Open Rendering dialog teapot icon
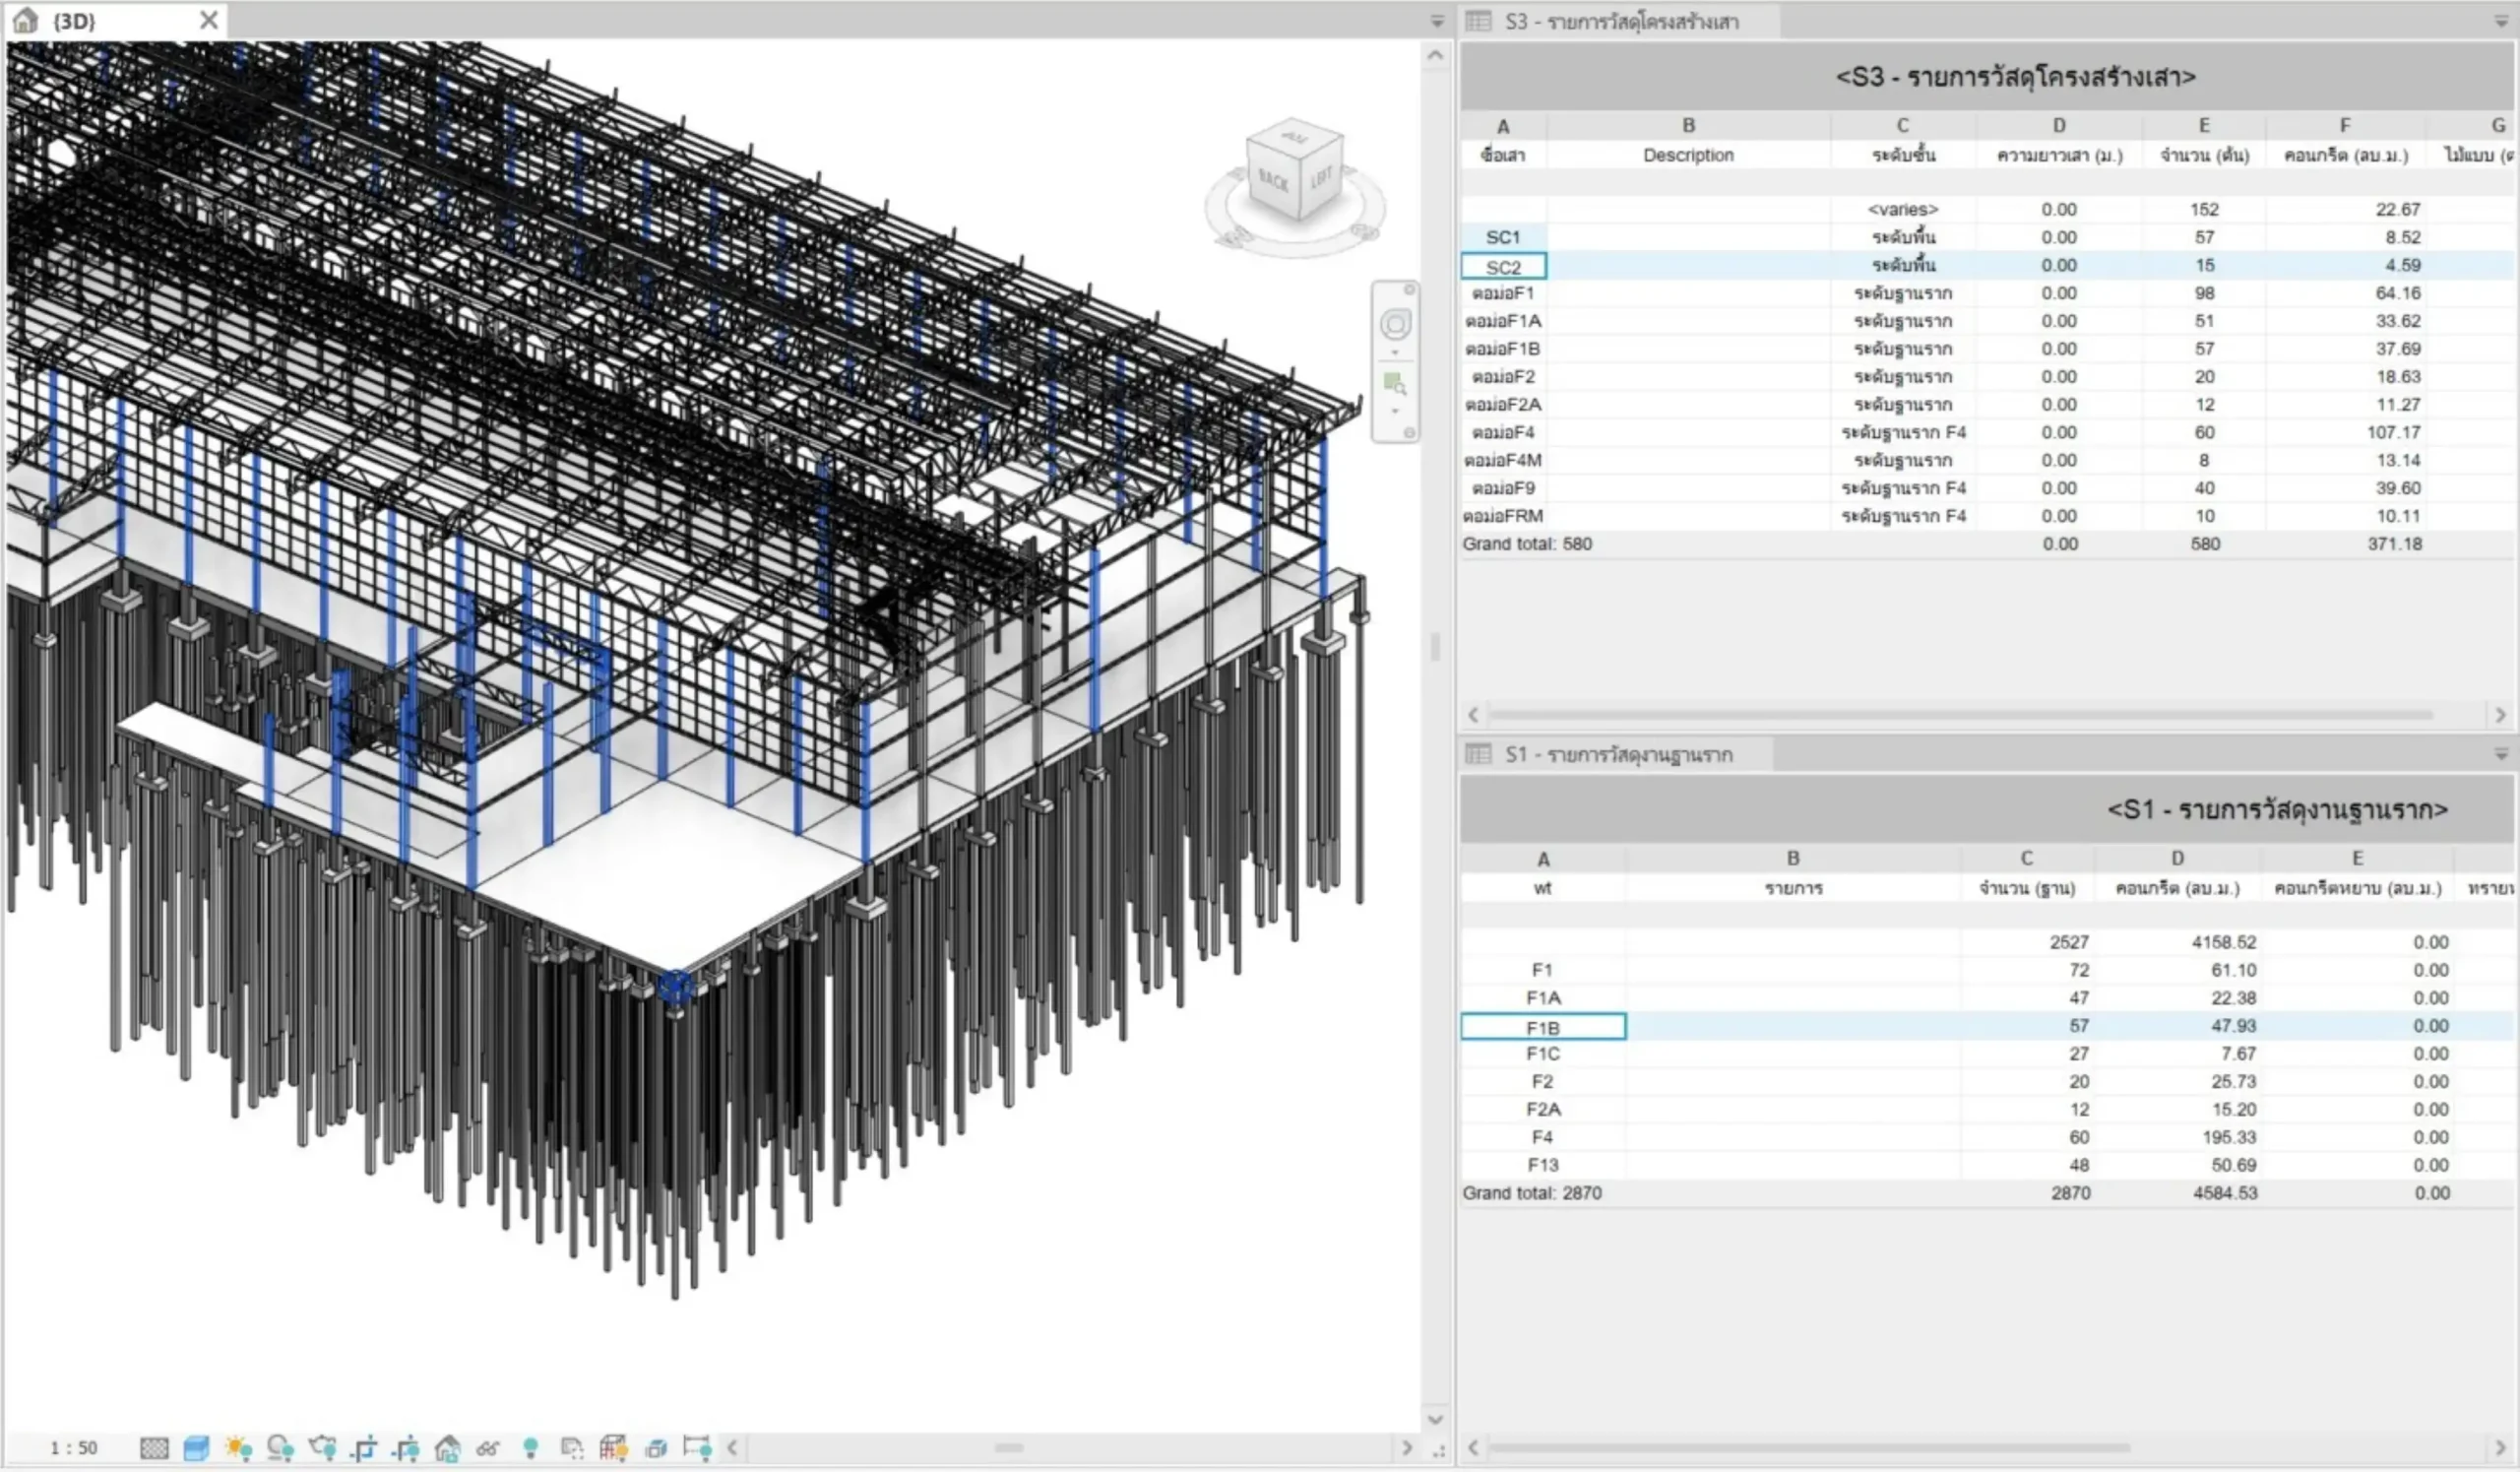 [x=322, y=1448]
